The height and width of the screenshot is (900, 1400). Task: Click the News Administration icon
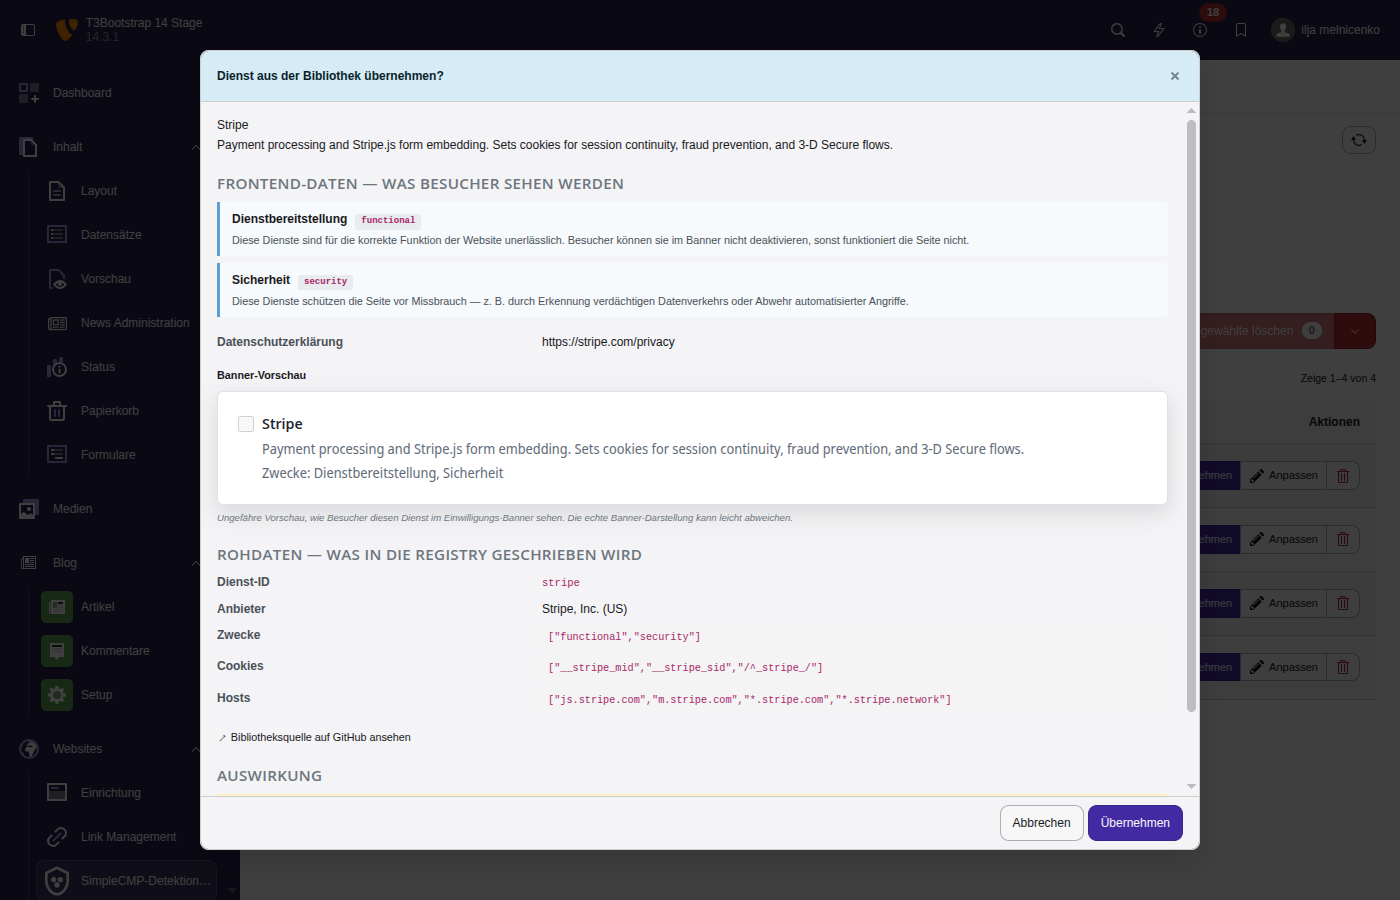[57, 323]
